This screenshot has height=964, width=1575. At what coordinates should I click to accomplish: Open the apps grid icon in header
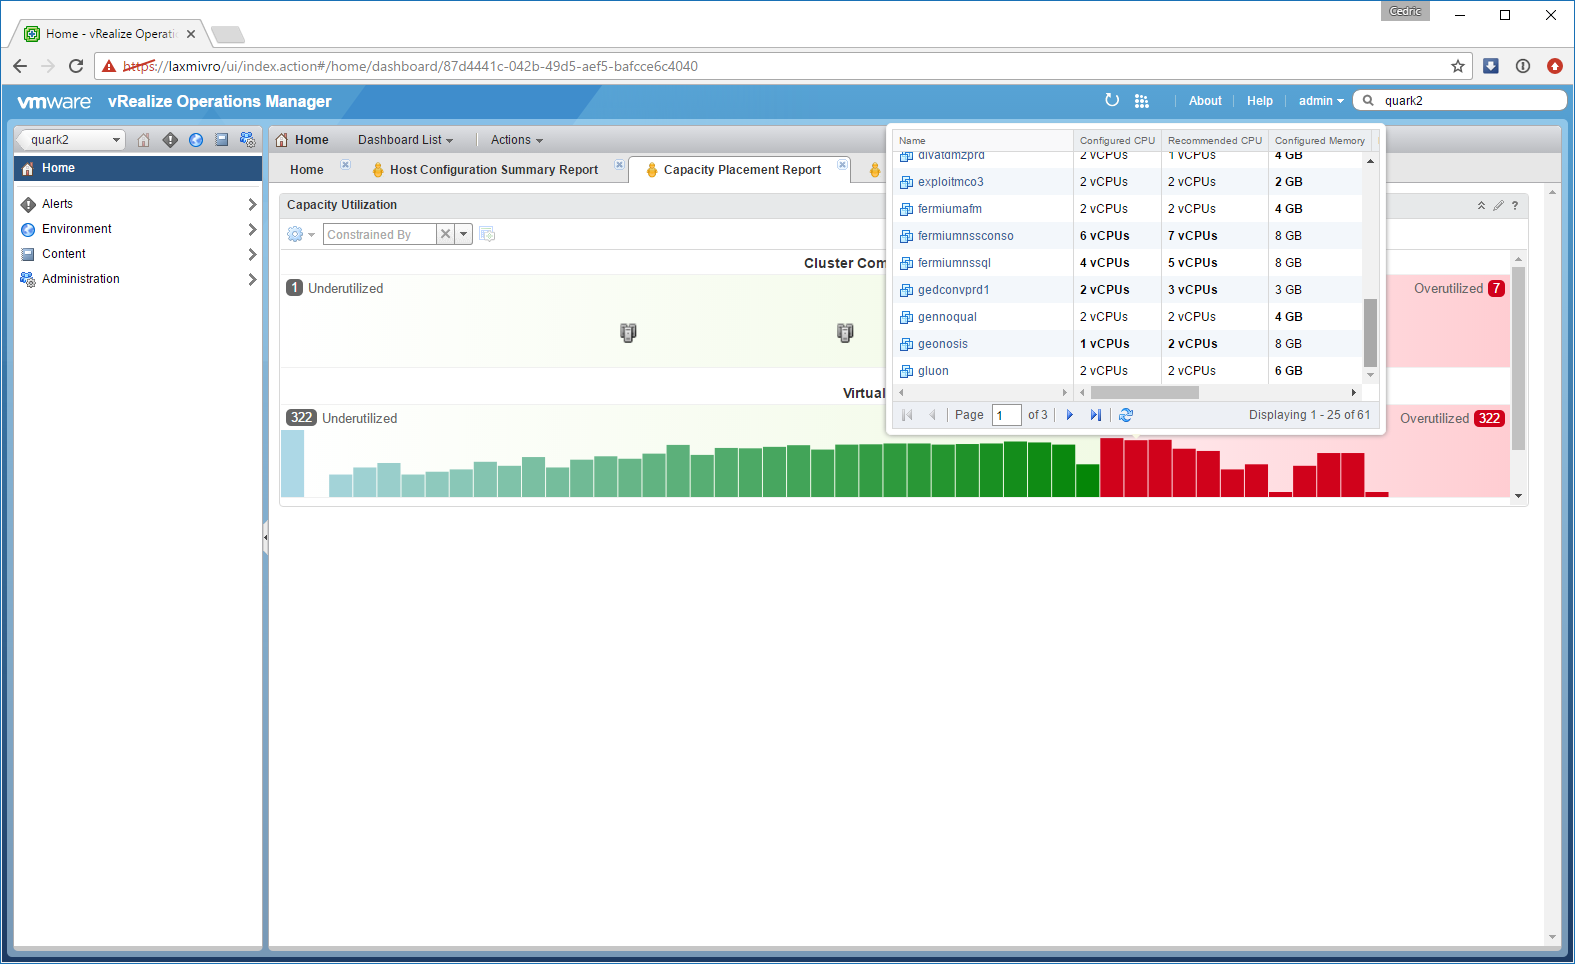point(1142,101)
